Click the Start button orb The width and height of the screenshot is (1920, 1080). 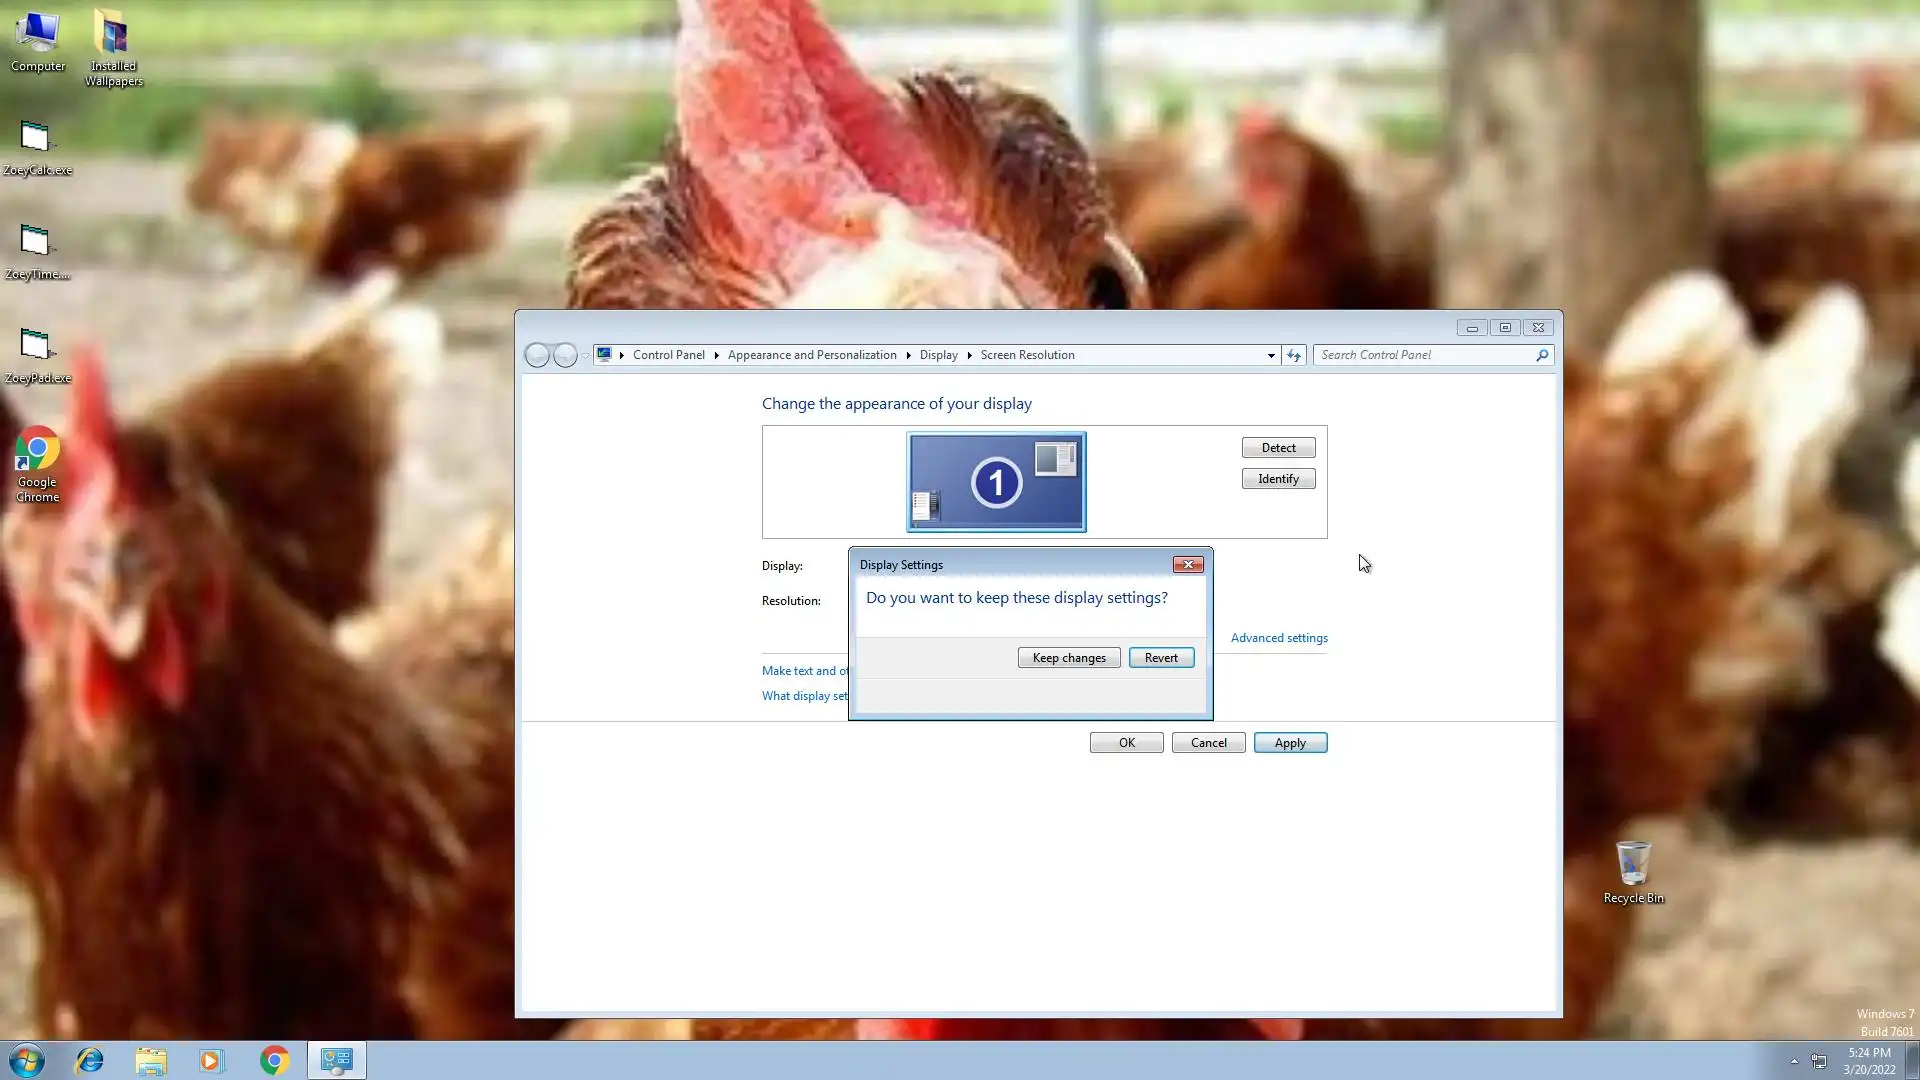coord(27,1060)
